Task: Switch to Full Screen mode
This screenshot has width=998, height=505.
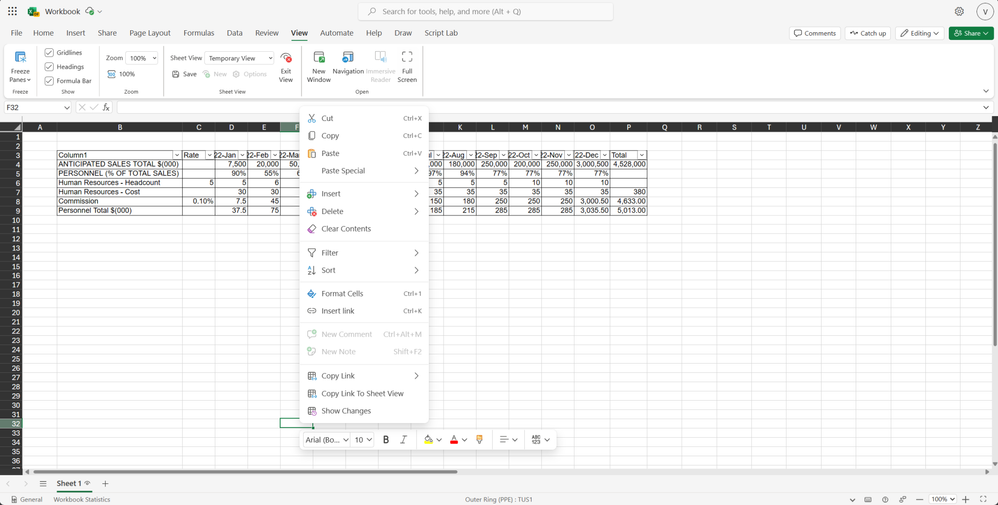Action: click(407, 66)
